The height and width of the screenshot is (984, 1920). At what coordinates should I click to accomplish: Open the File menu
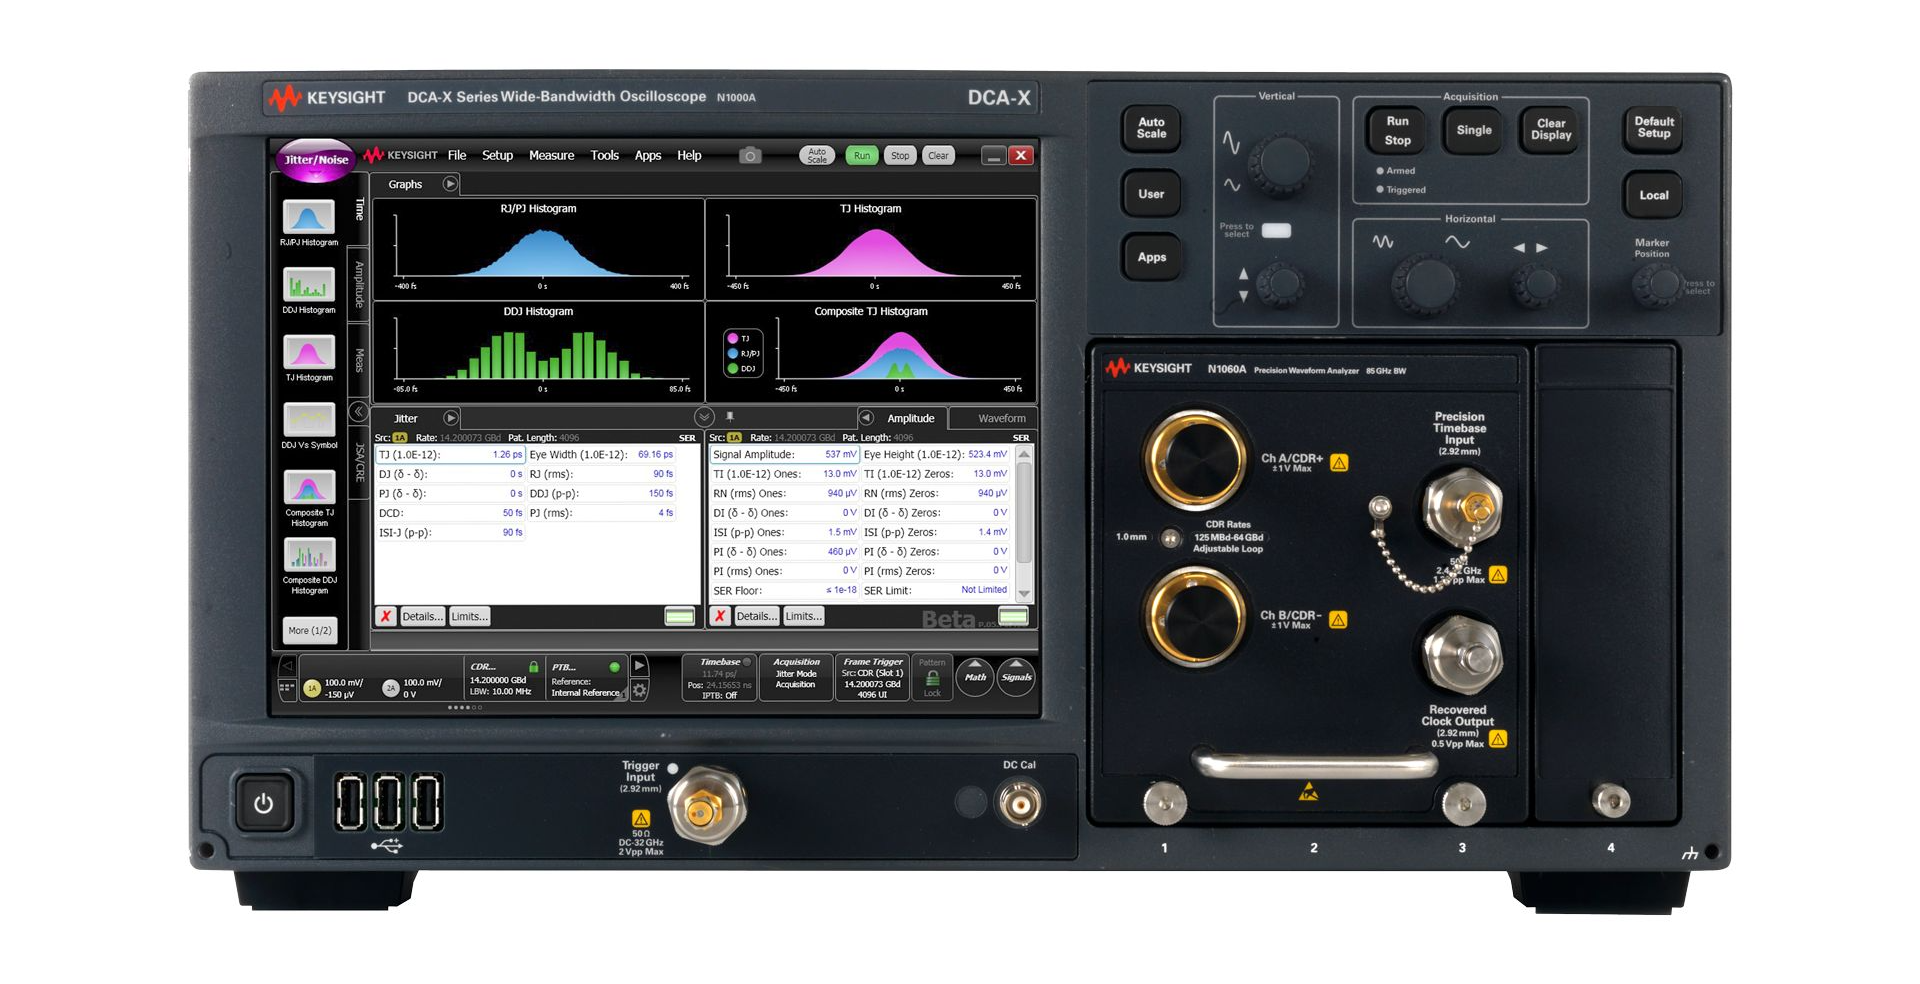click(x=457, y=155)
